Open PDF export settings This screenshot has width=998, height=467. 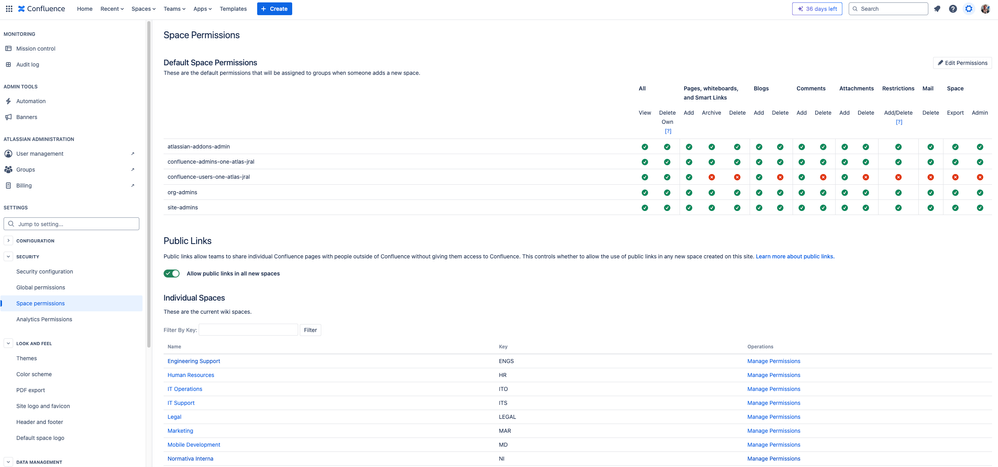[31, 390]
